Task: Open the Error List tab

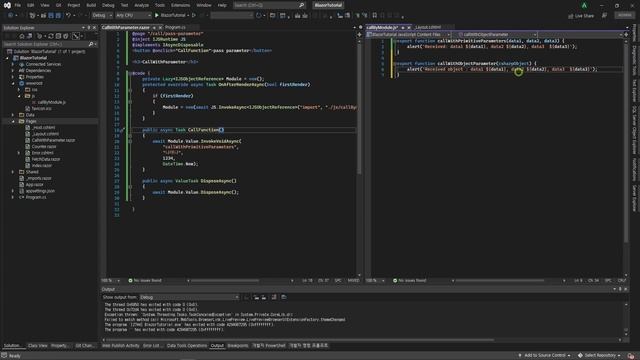Action: tap(151, 346)
